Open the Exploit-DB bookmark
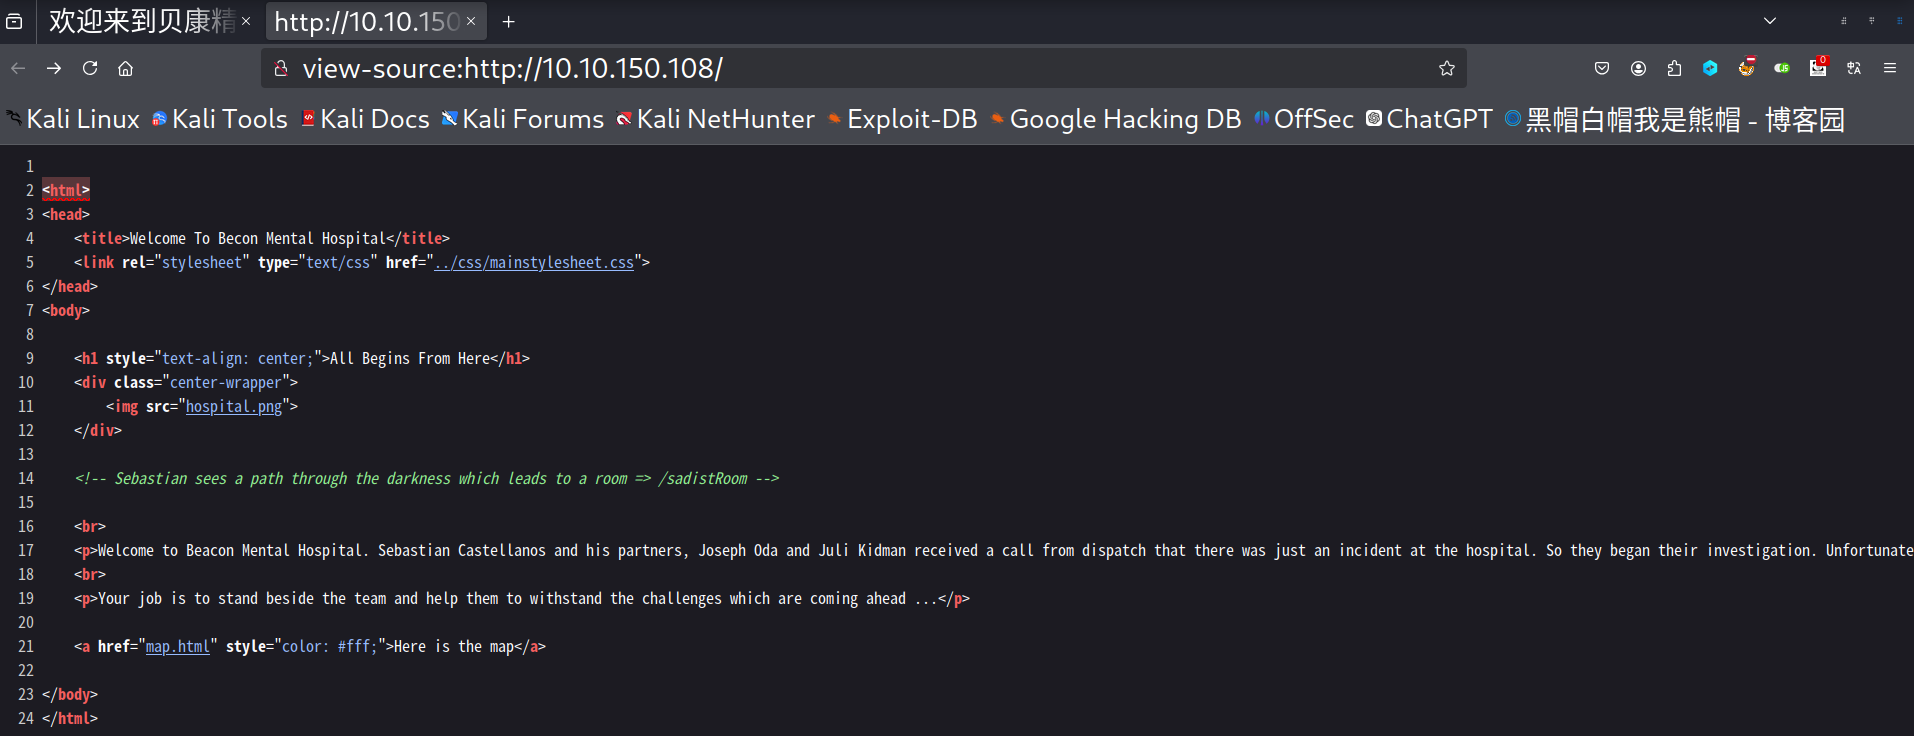 (902, 119)
